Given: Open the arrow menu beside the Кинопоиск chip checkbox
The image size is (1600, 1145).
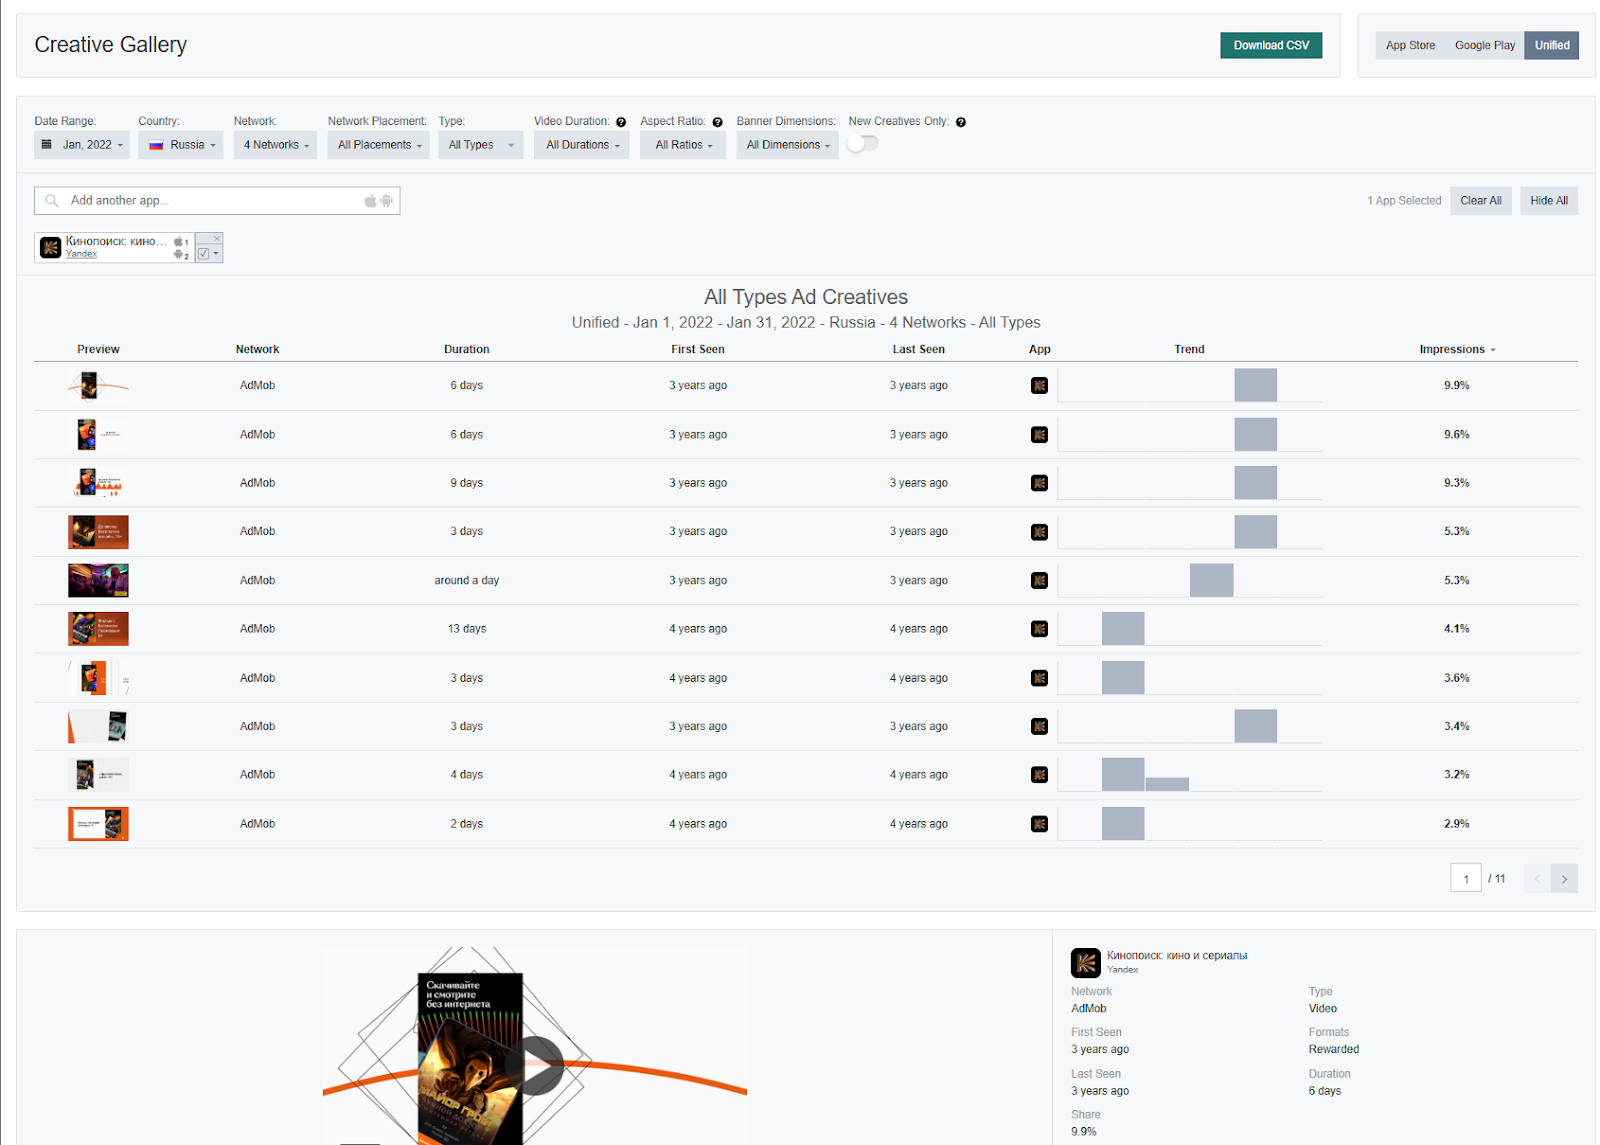Looking at the screenshot, I should 216,254.
